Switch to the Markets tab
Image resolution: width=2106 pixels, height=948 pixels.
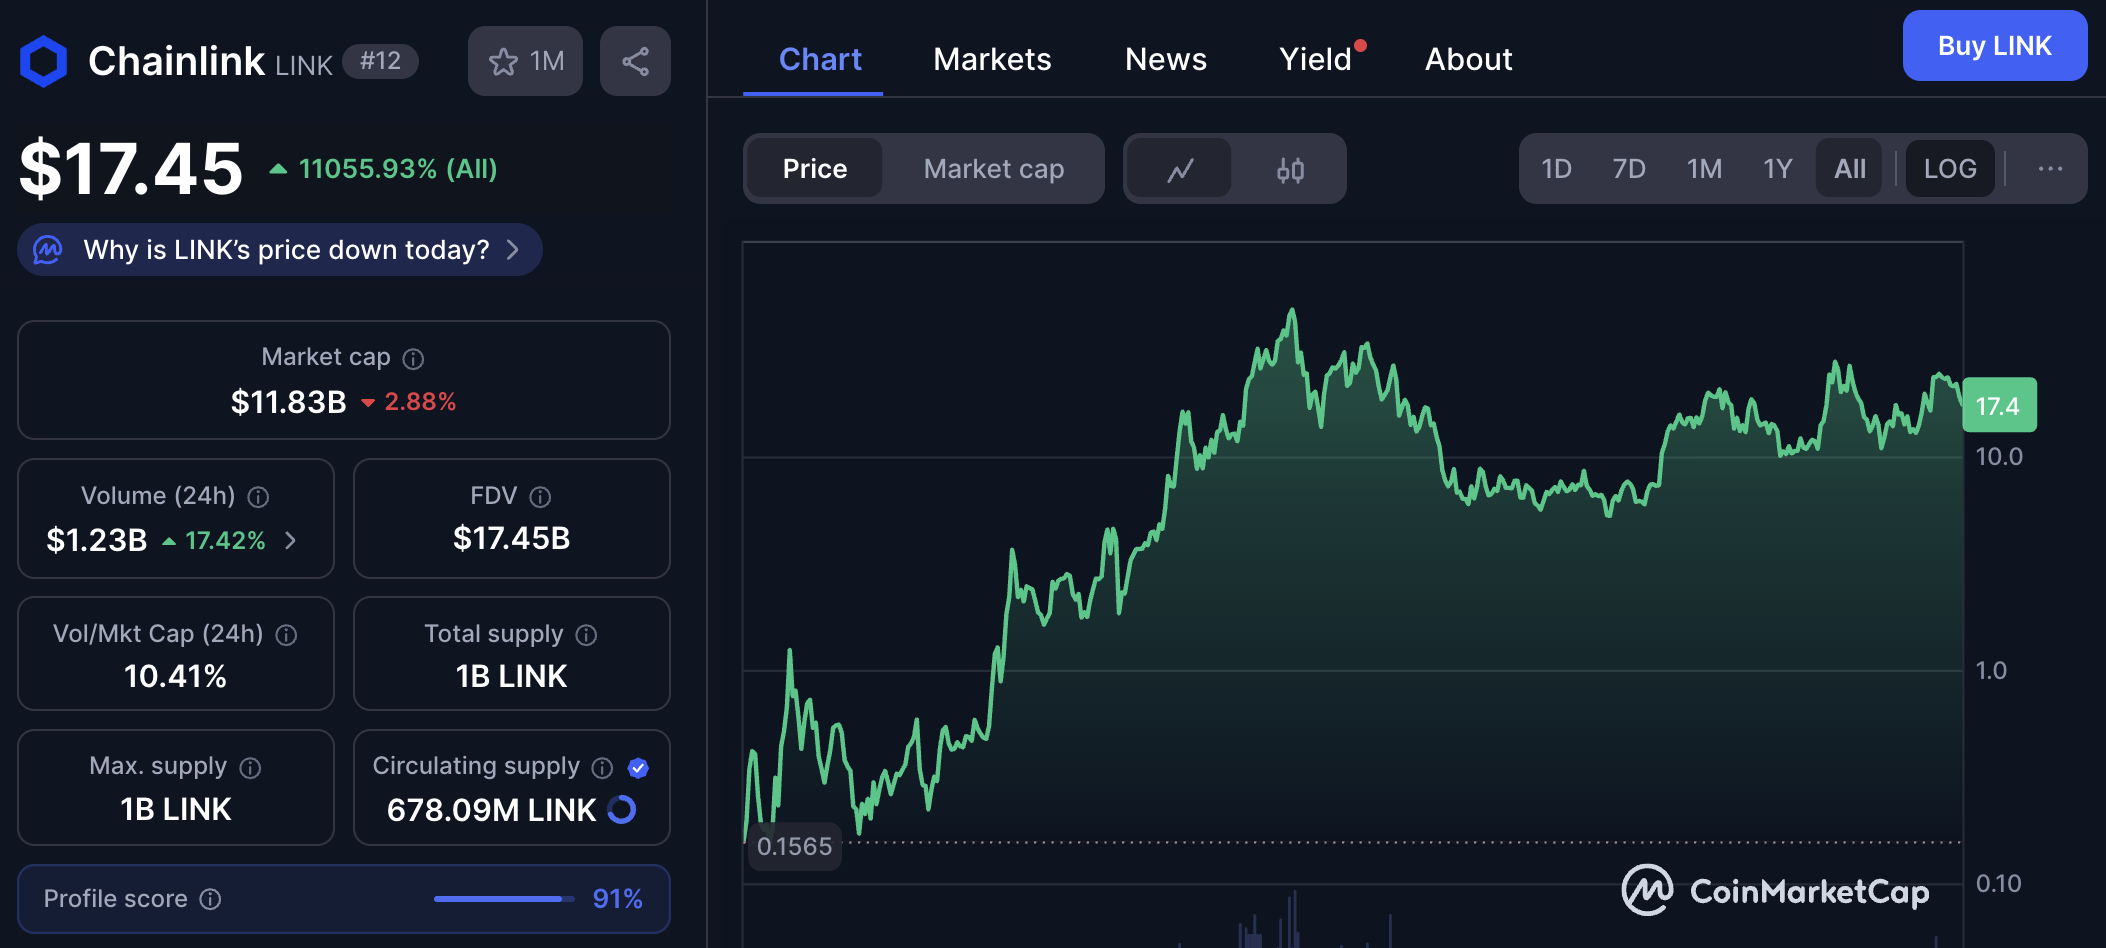tap(992, 60)
